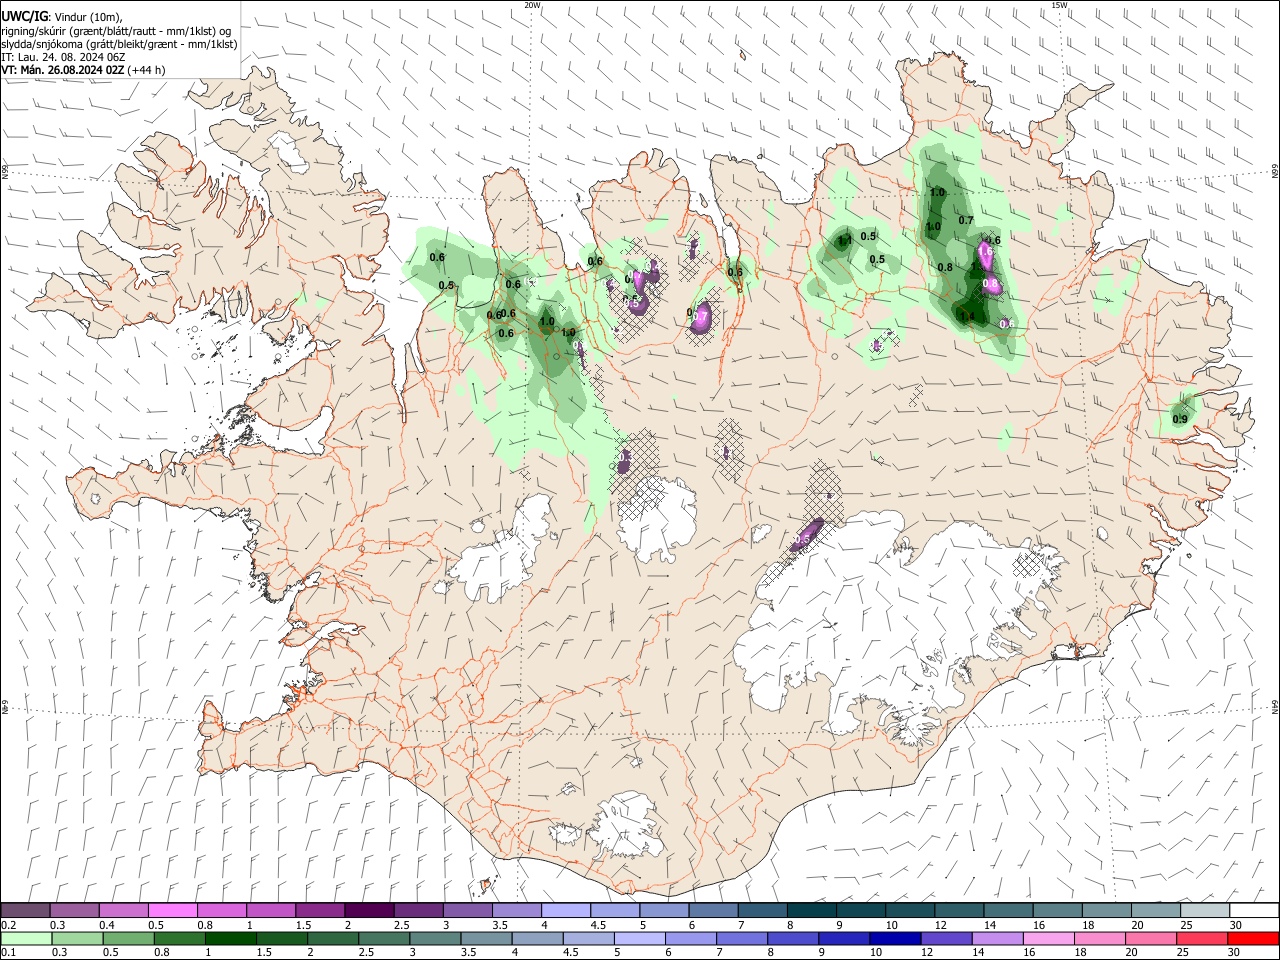Select the white upper swatch after the 30 label
The height and width of the screenshot is (960, 1280).
tap(1254, 910)
